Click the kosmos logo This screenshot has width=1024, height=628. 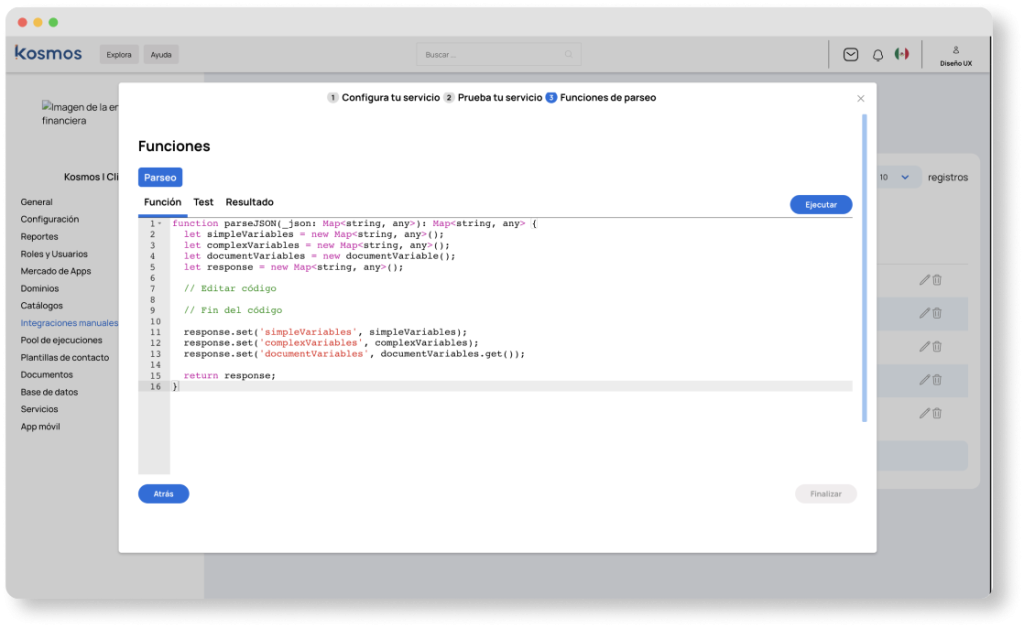pyautogui.click(x=48, y=53)
